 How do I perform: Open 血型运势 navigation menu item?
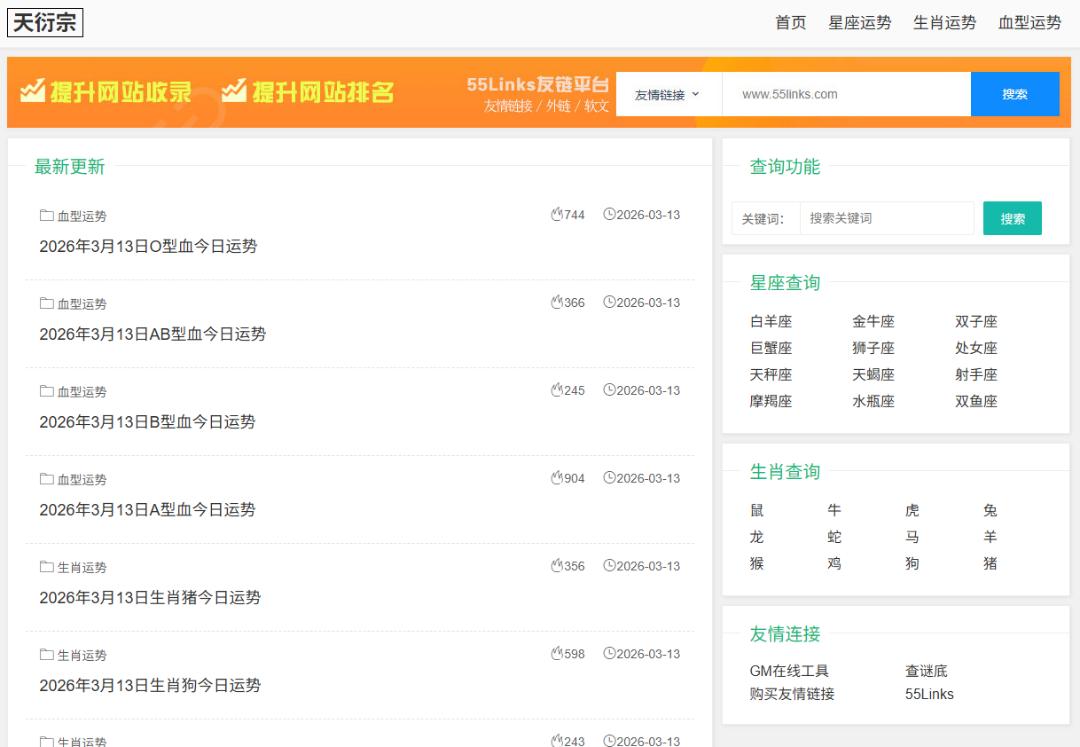(x=1029, y=23)
